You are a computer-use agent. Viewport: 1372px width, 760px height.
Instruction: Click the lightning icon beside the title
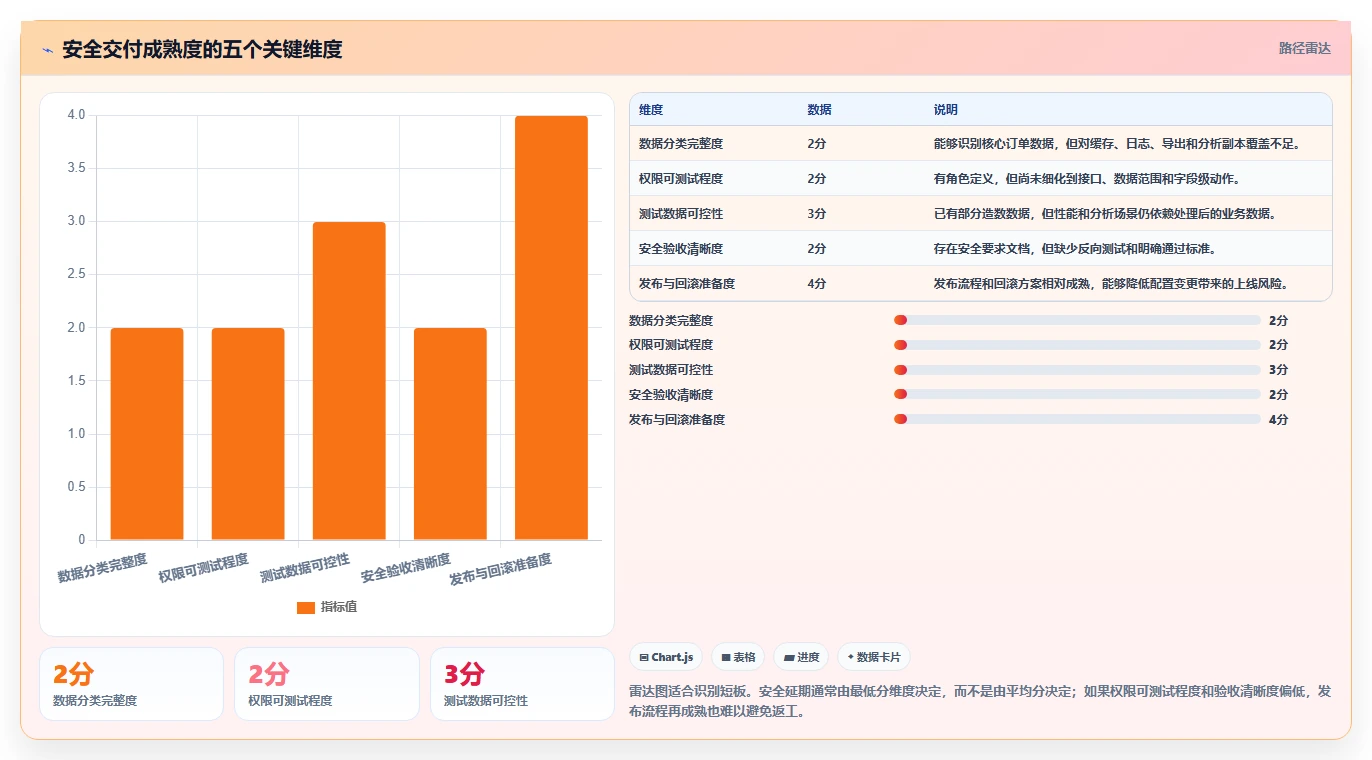47,50
